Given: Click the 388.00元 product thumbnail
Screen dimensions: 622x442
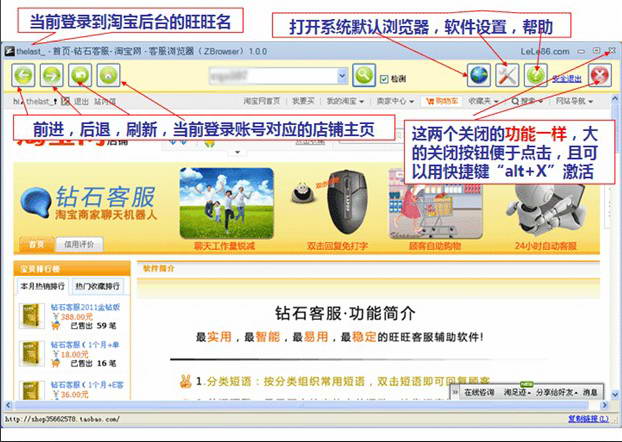Looking at the screenshot, I should point(32,316).
